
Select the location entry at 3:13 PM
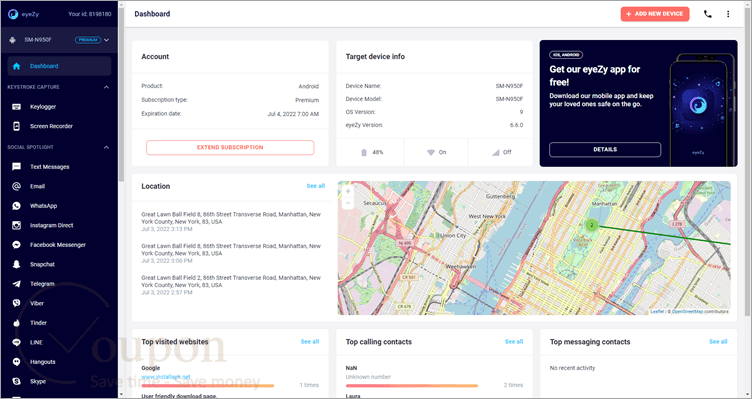tap(230, 222)
